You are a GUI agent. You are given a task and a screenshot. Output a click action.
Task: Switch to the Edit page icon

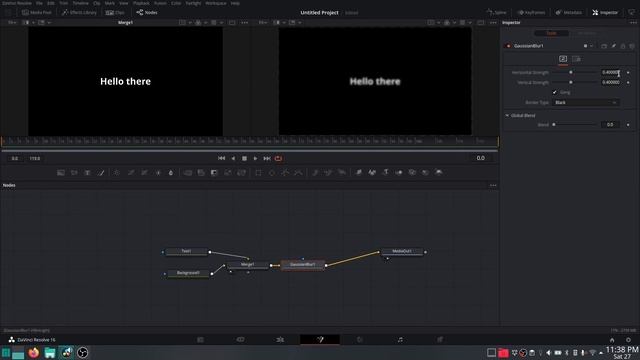click(280, 340)
